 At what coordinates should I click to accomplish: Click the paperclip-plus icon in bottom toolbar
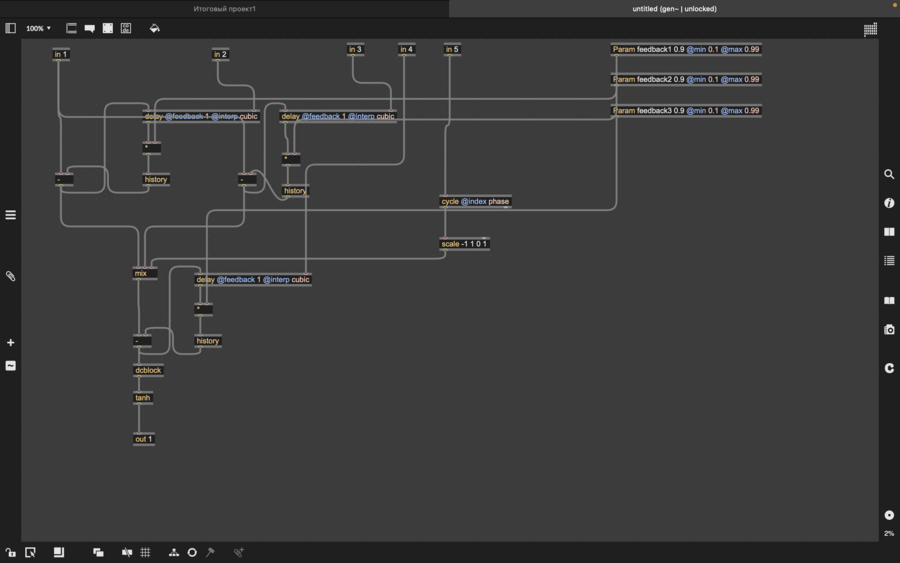[x=239, y=552]
